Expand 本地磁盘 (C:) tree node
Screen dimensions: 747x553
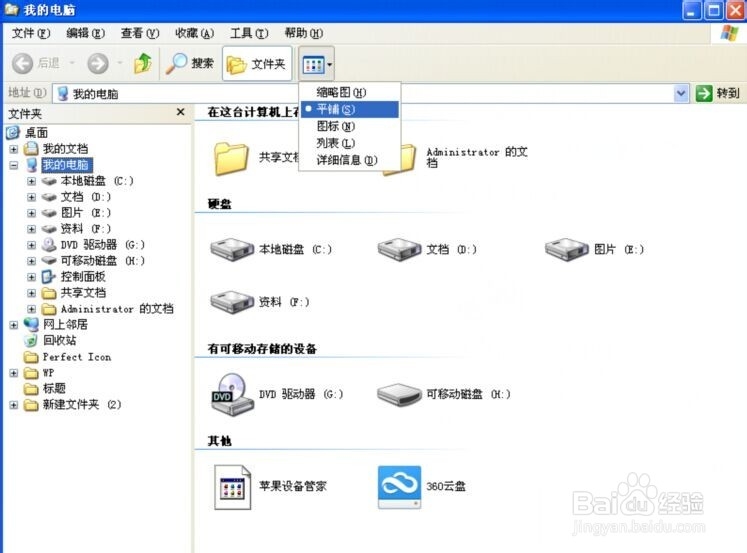click(x=31, y=181)
